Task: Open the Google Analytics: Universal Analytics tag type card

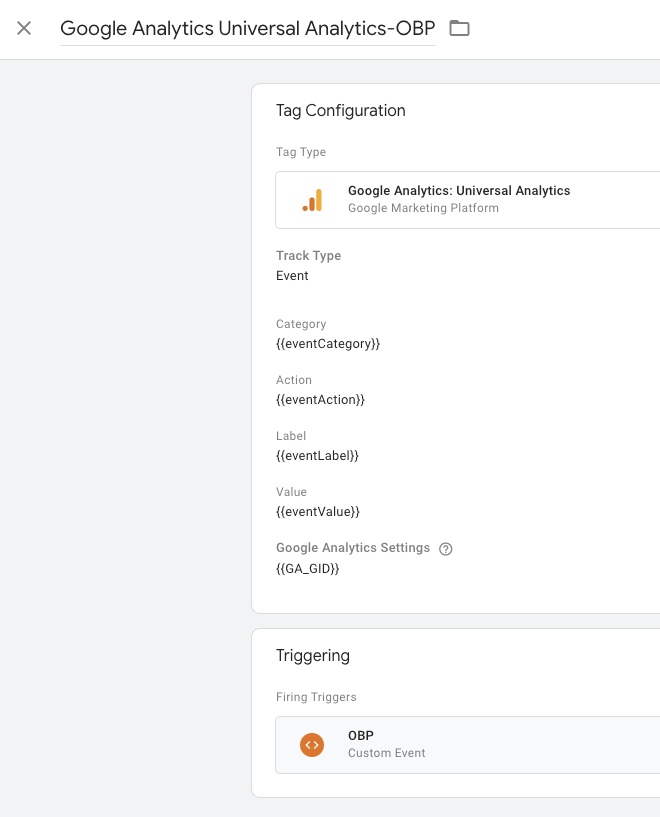Action: coord(467,200)
